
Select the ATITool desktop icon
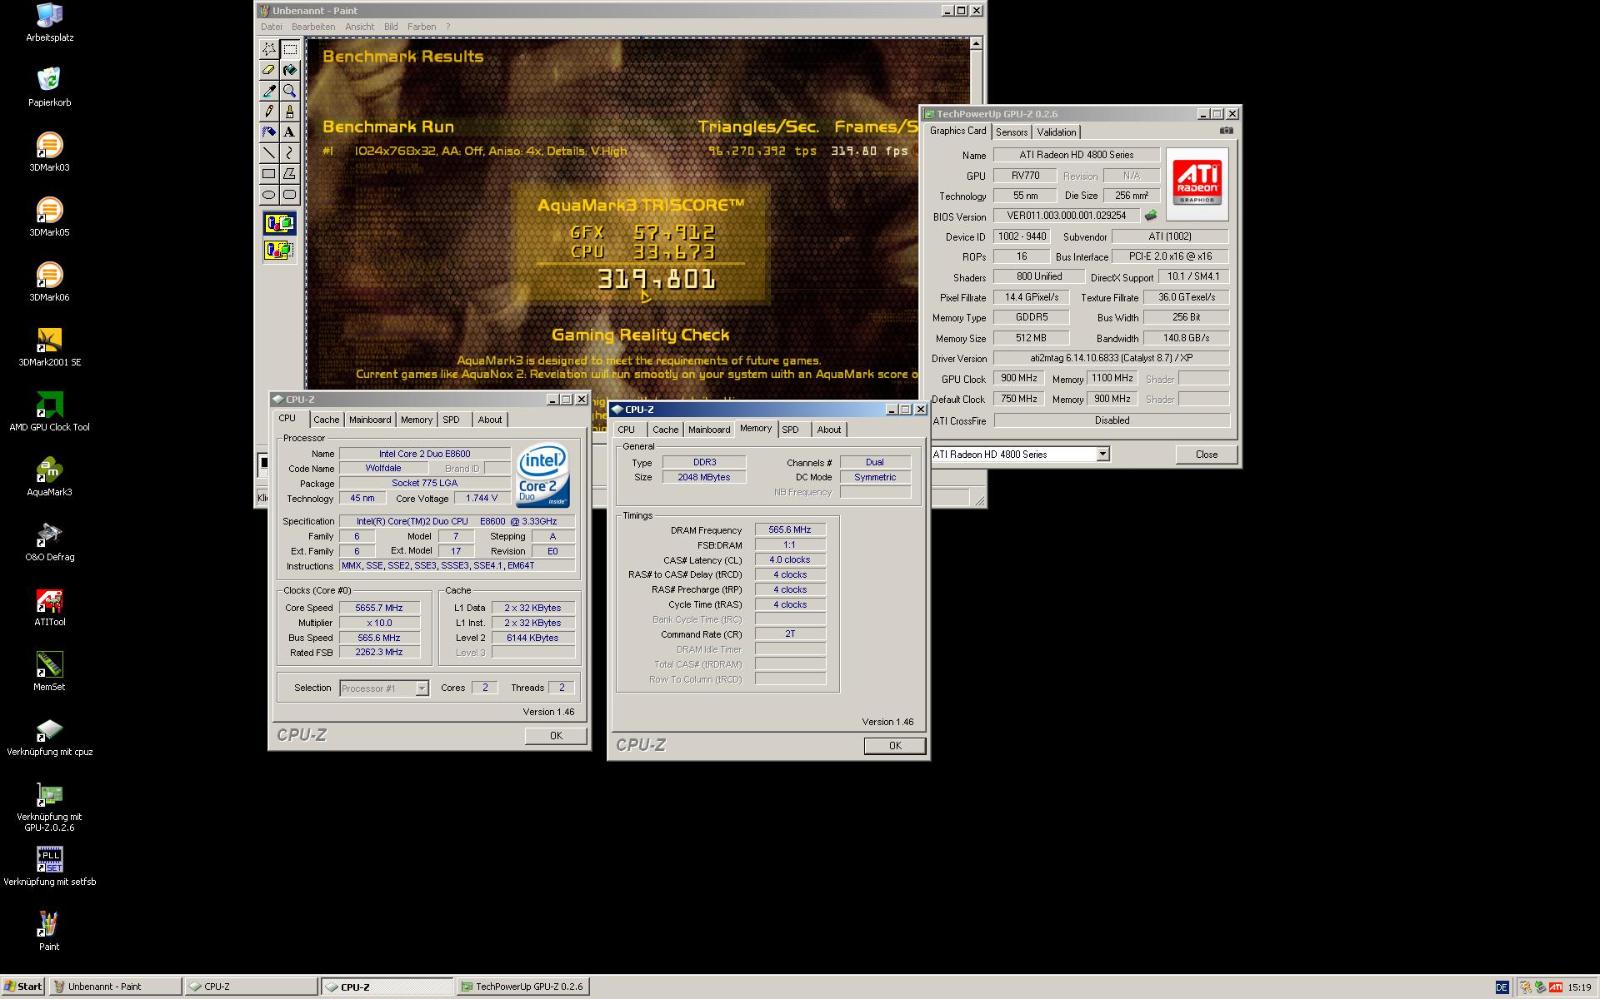point(49,607)
